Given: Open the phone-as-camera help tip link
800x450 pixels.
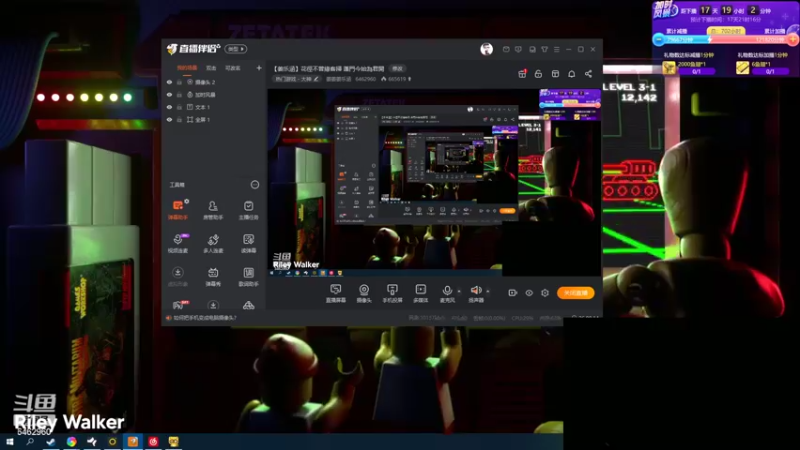Looking at the screenshot, I should [204, 318].
